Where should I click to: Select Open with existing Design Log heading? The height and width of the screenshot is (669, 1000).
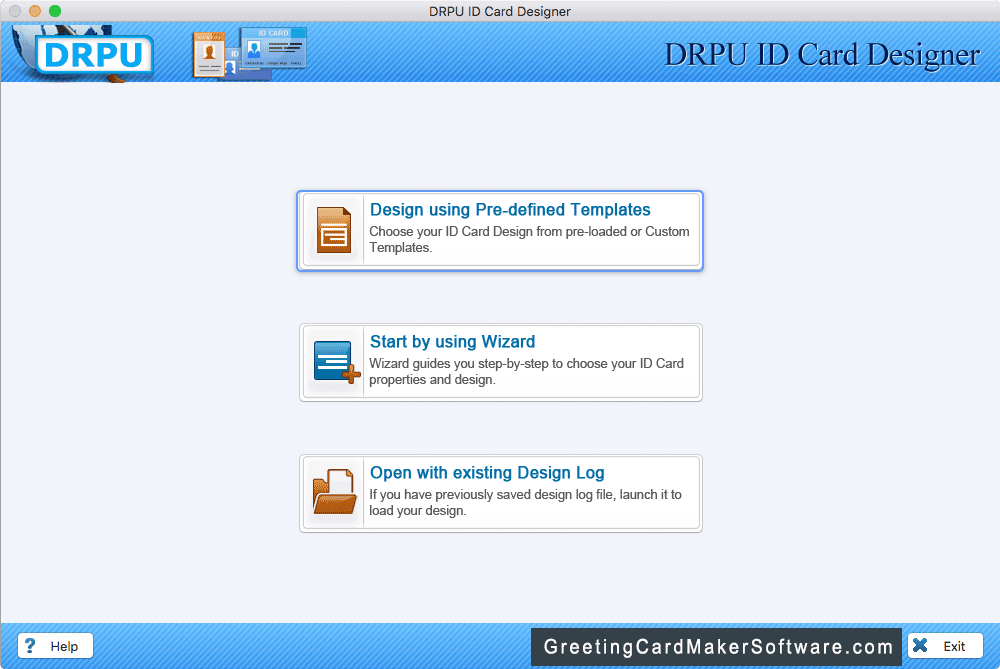click(487, 473)
